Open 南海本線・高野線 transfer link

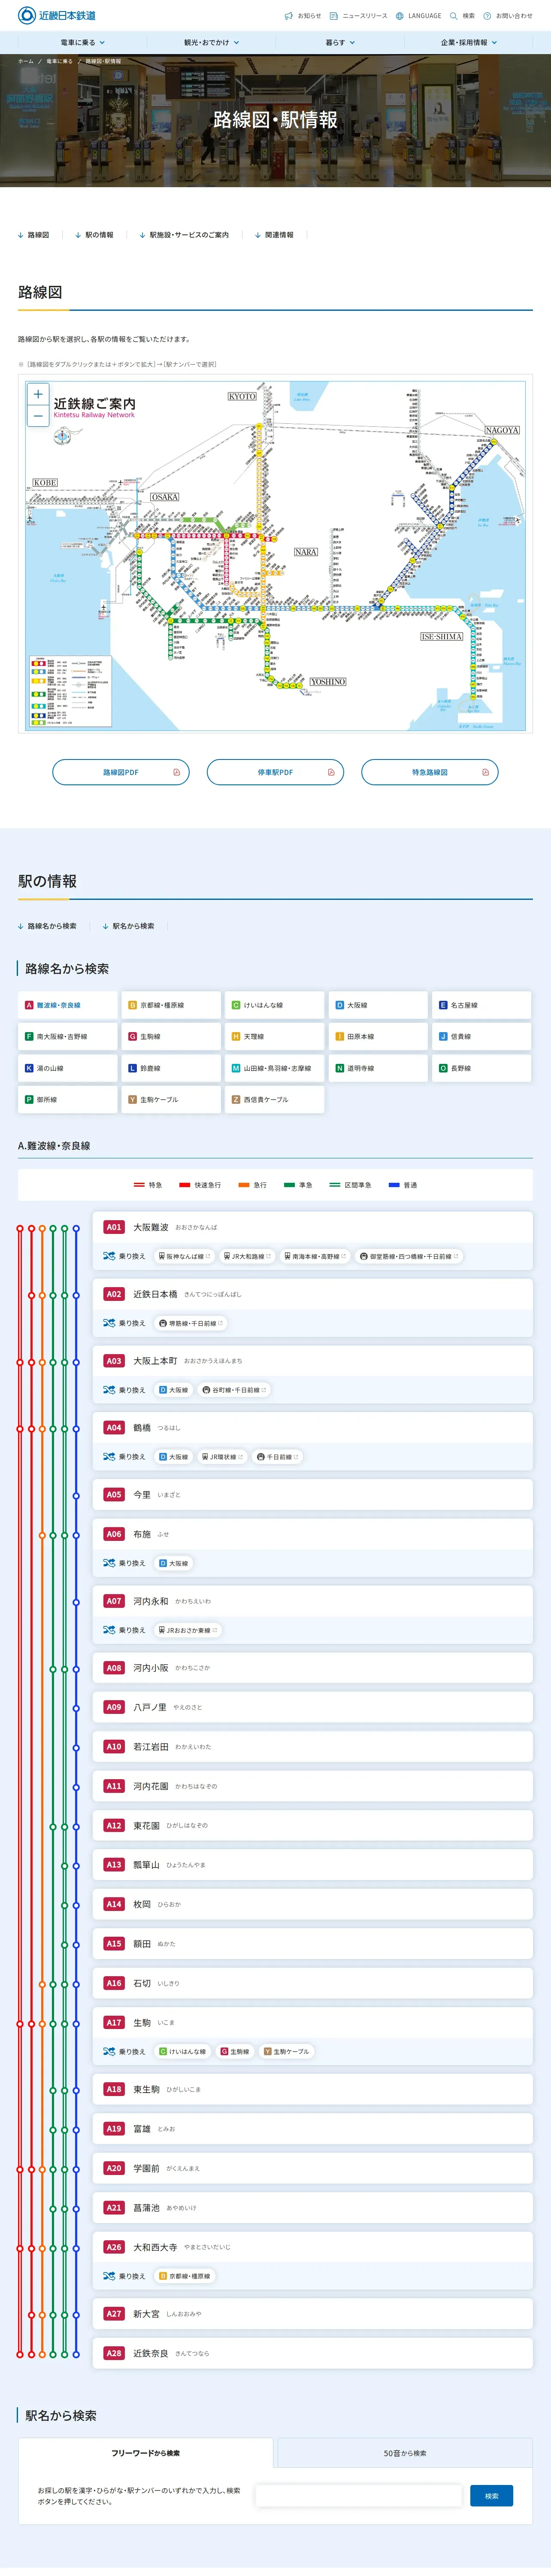click(x=314, y=1256)
